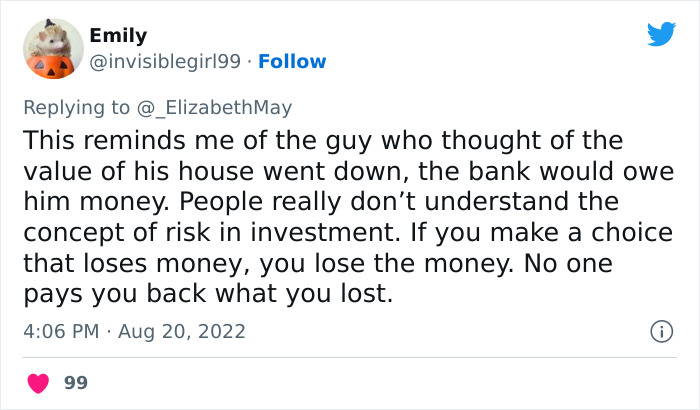
Task: Click the 99 likes count
Action: (75, 382)
